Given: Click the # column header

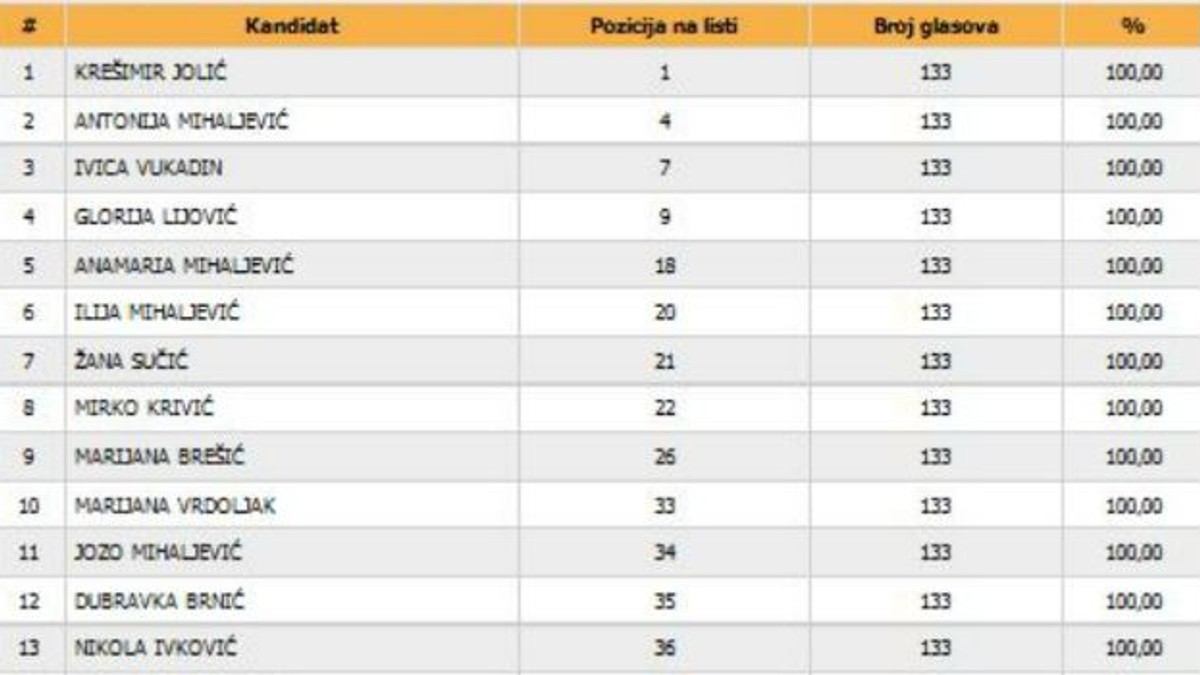Looking at the screenshot, I should pos(30,27).
